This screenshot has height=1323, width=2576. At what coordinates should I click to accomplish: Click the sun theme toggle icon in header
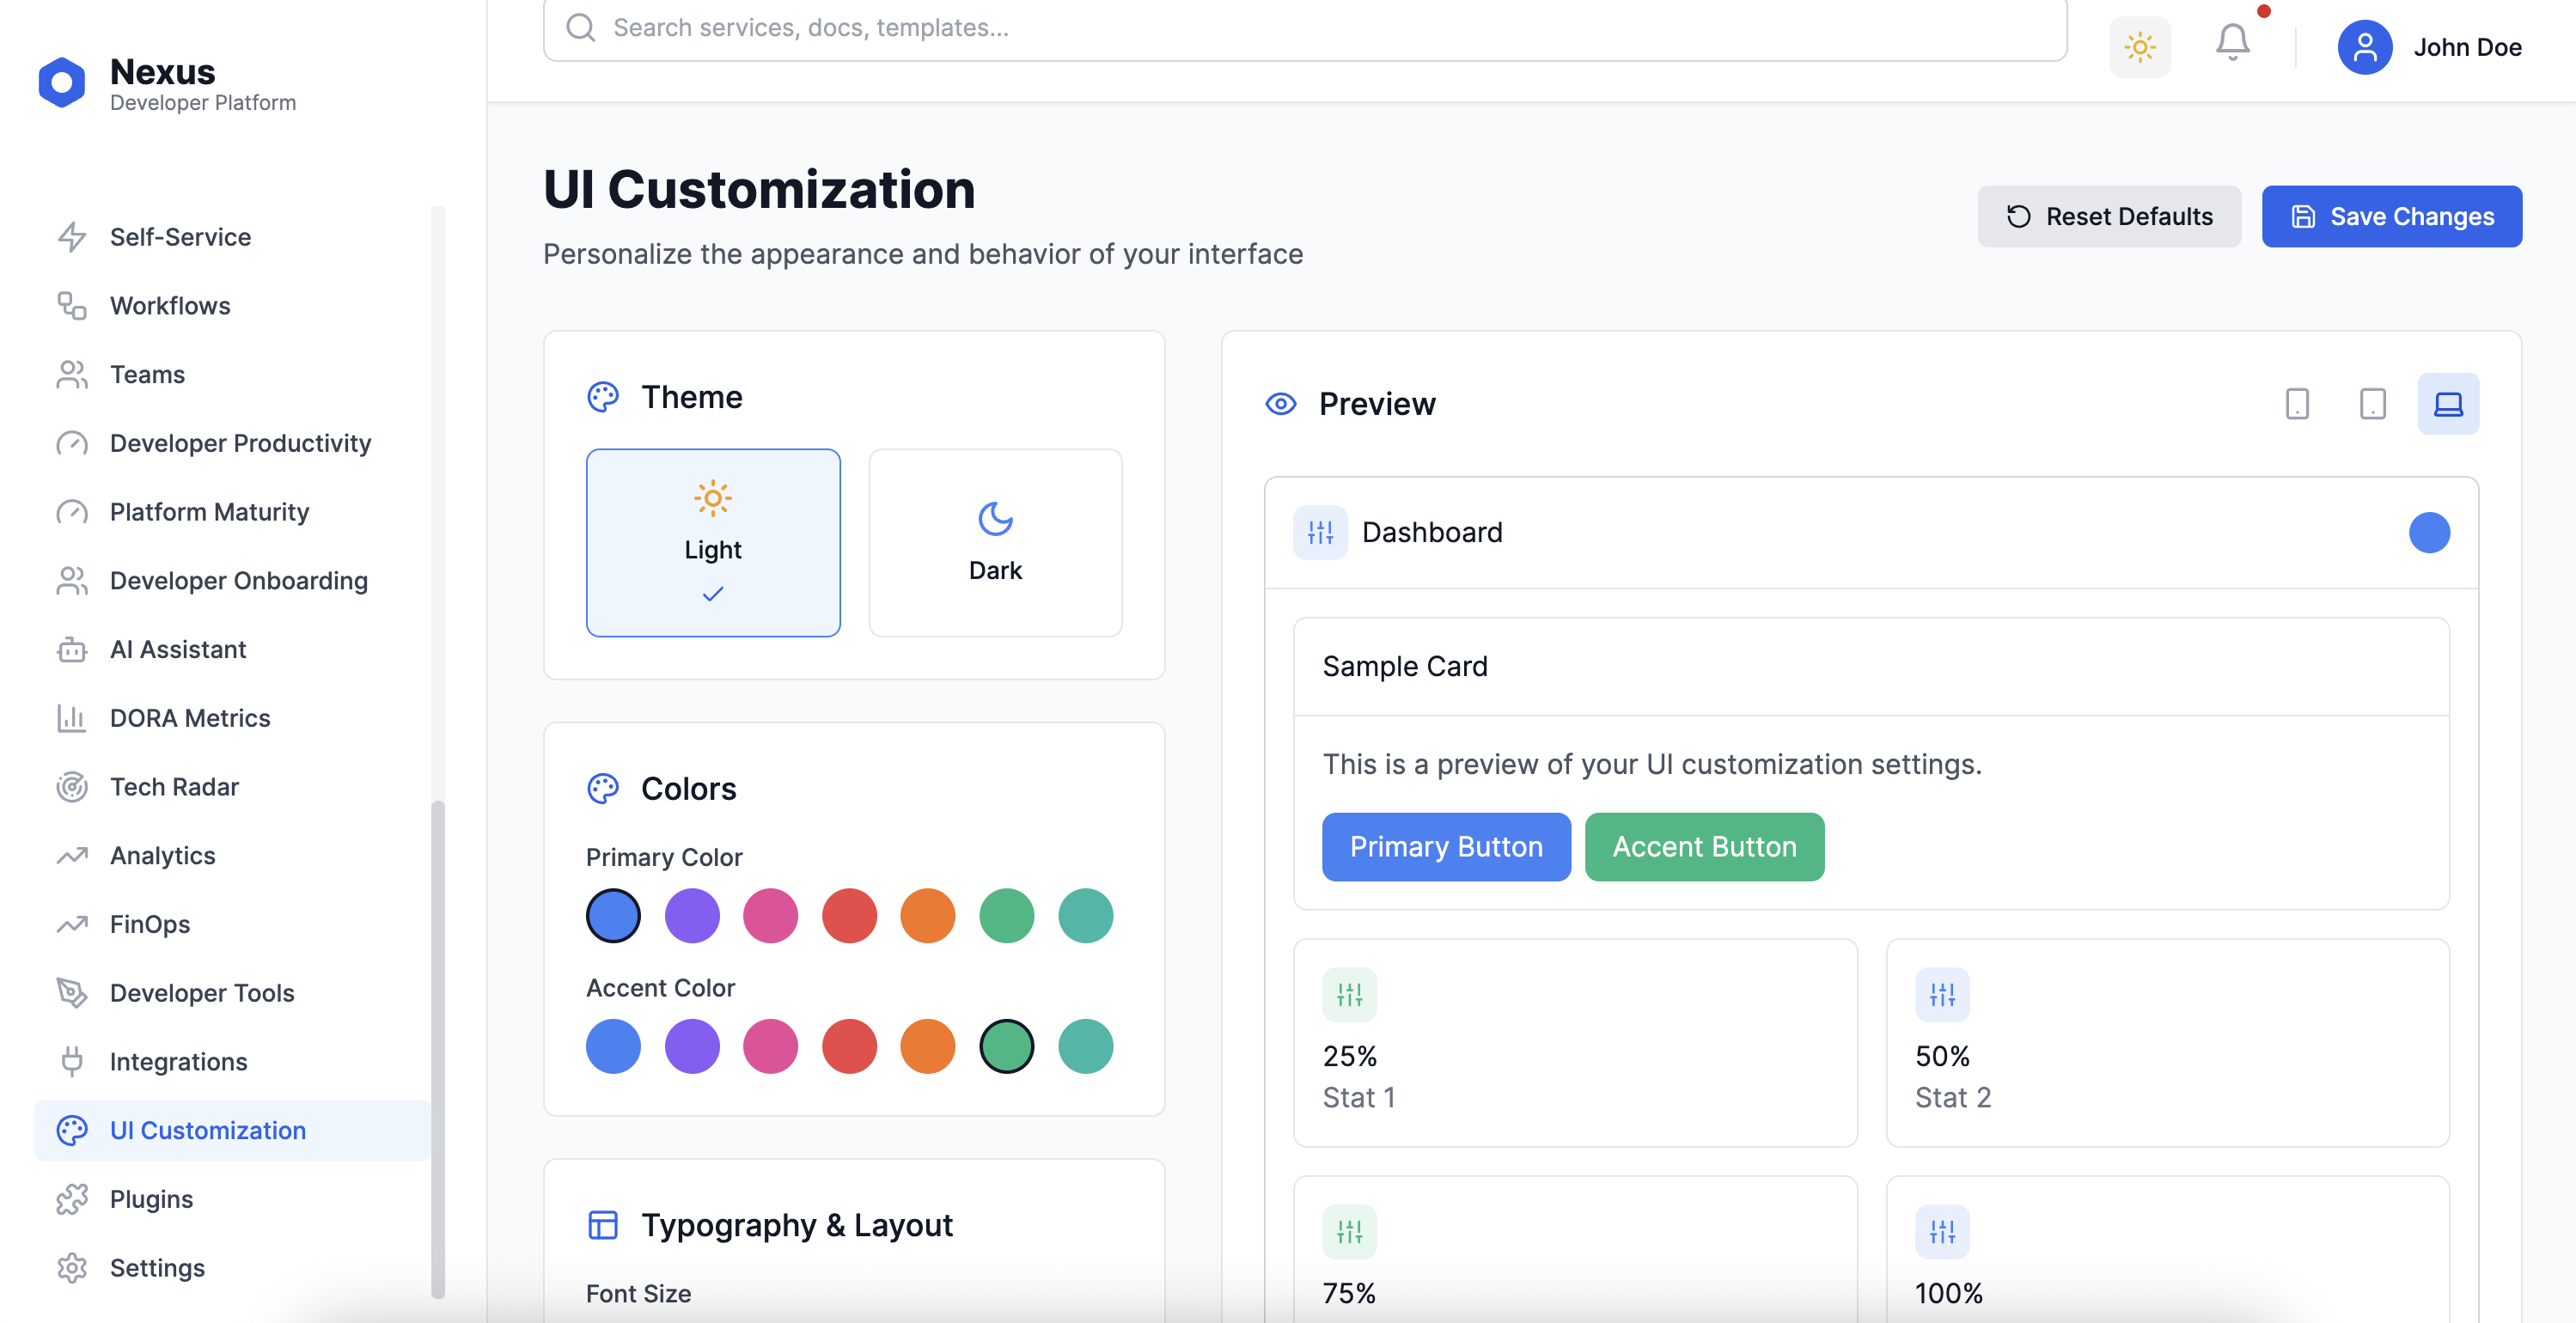pos(2139,47)
